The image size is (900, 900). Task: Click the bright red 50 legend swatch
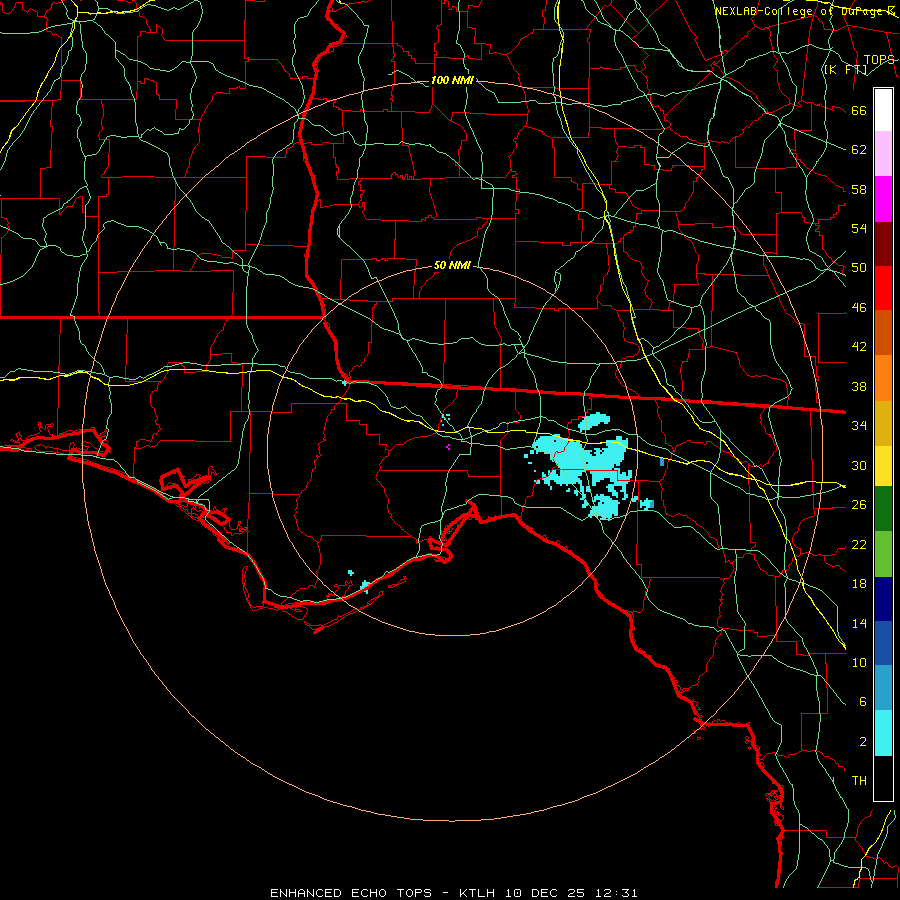click(x=883, y=288)
